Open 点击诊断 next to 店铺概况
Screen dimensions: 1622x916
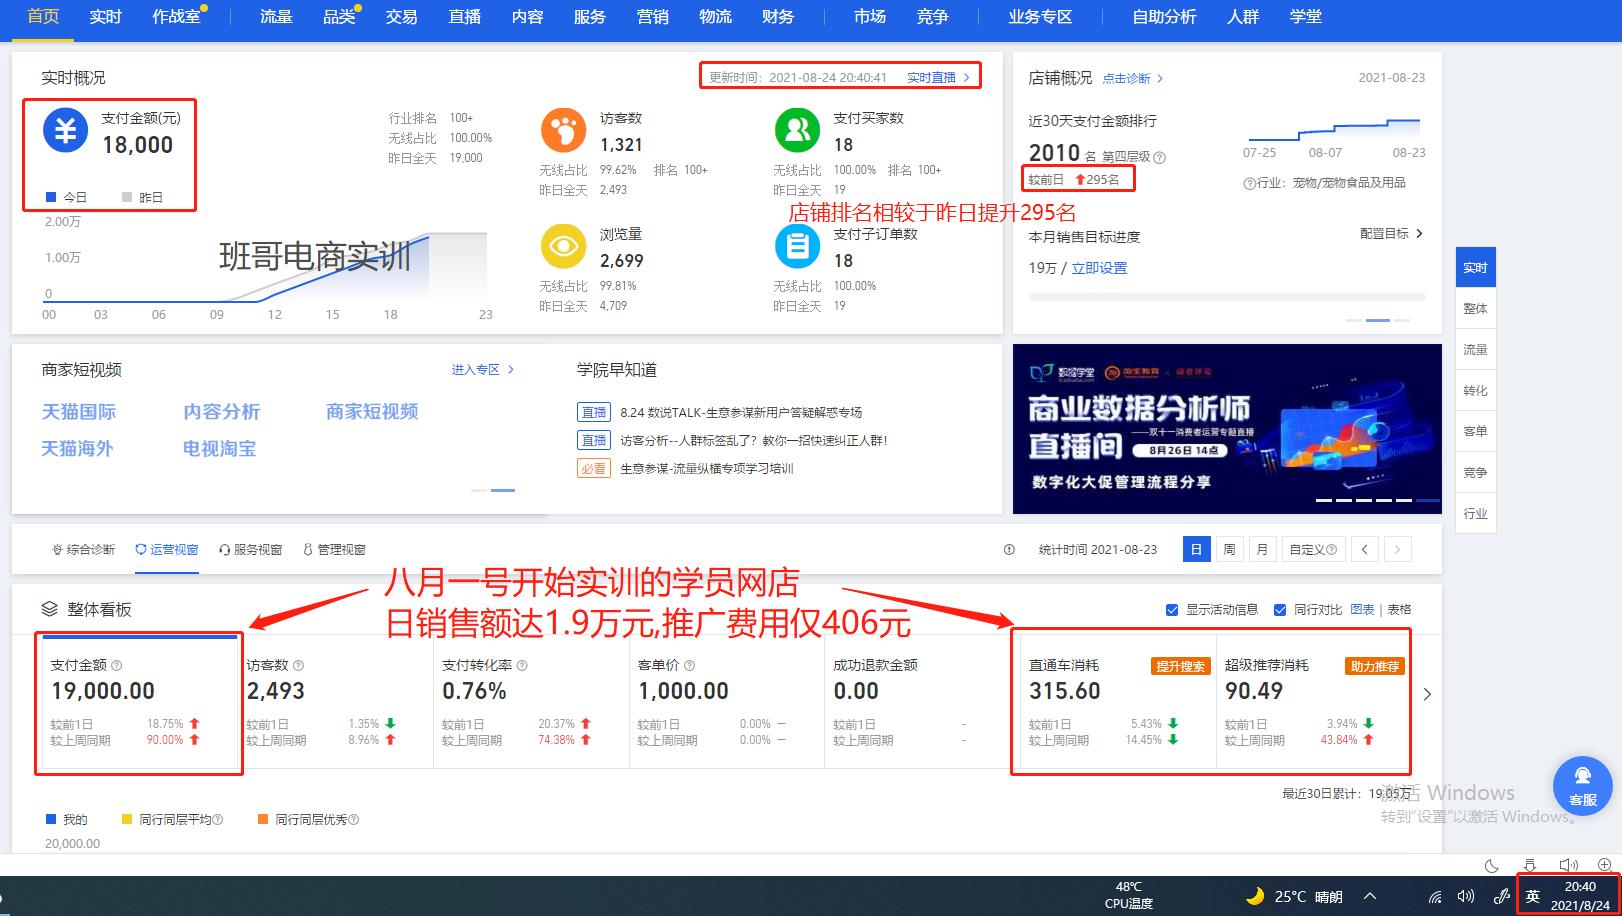(1127, 78)
